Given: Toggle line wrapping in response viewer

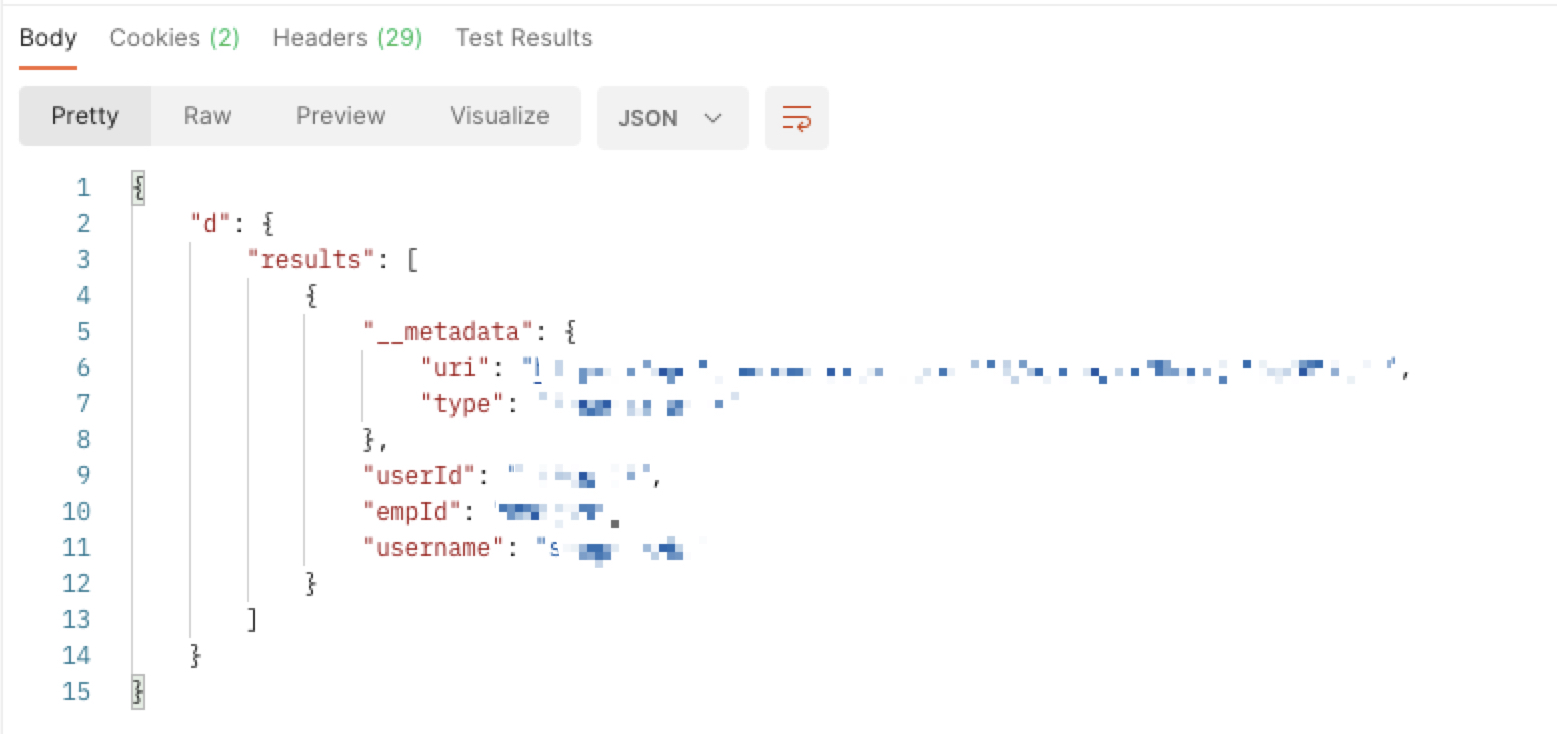Looking at the screenshot, I should click(x=796, y=117).
